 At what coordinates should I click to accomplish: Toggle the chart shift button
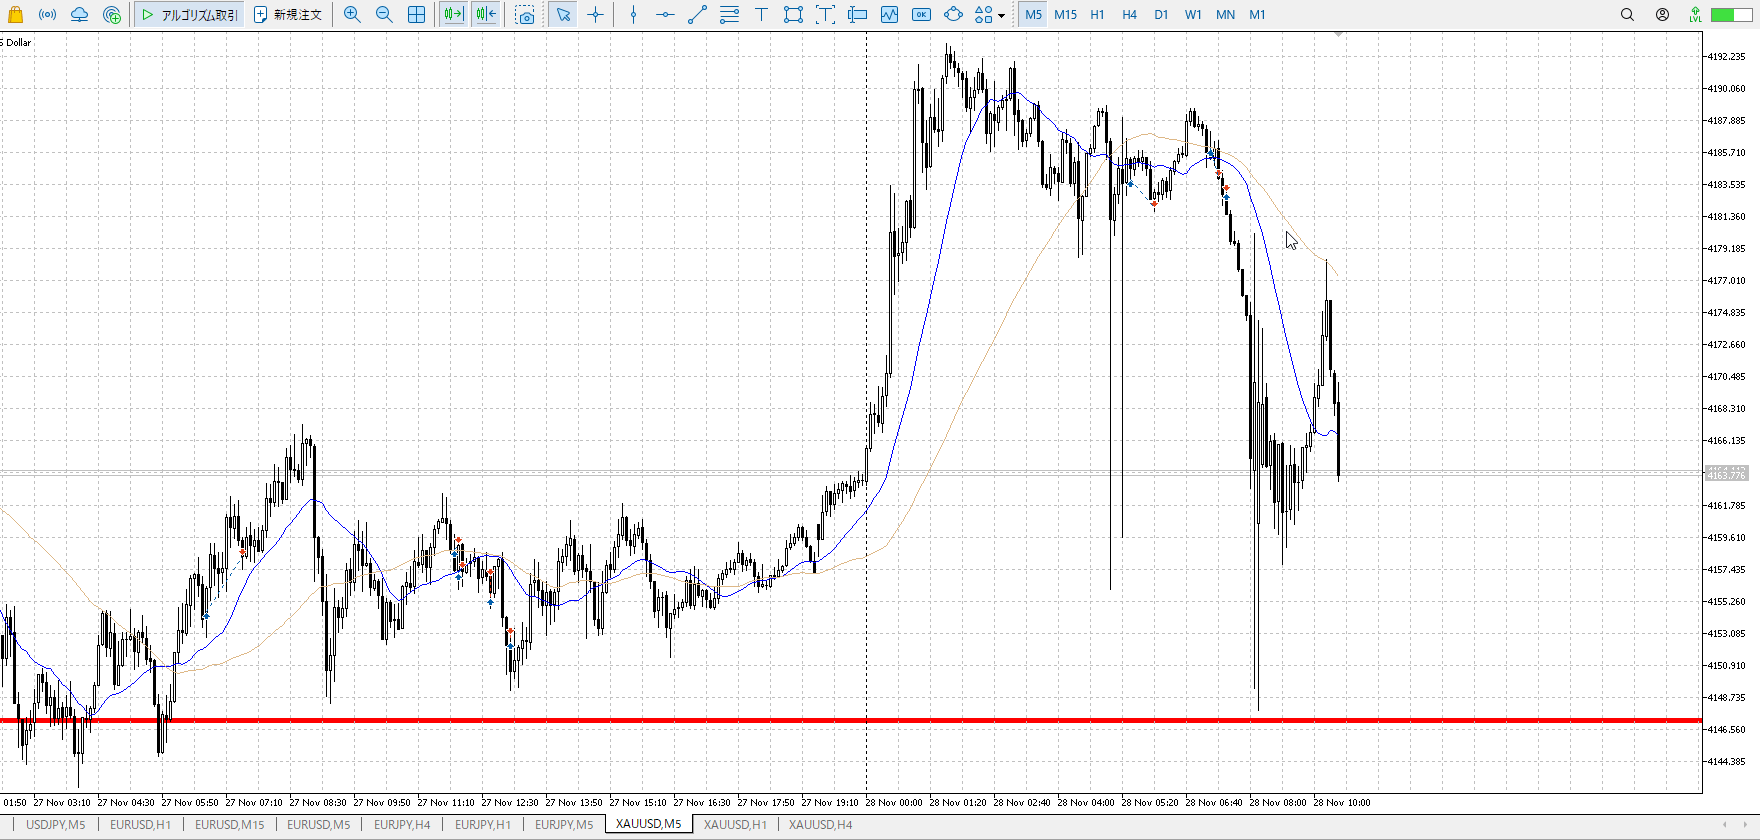pyautogui.click(x=486, y=15)
